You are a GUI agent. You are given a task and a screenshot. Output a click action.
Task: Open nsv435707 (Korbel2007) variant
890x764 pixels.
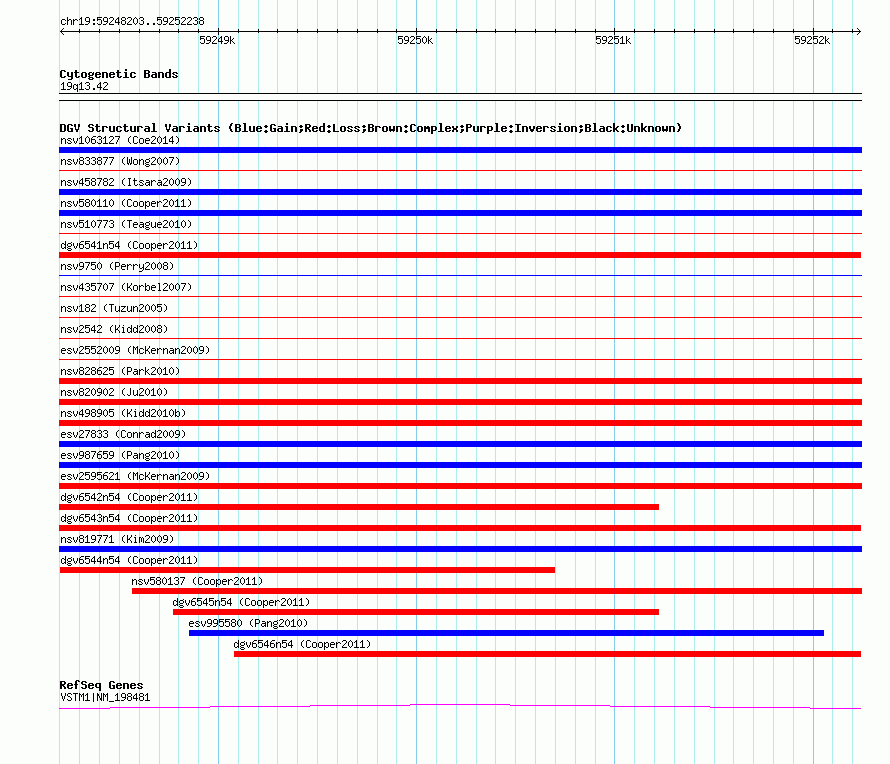tap(126, 287)
